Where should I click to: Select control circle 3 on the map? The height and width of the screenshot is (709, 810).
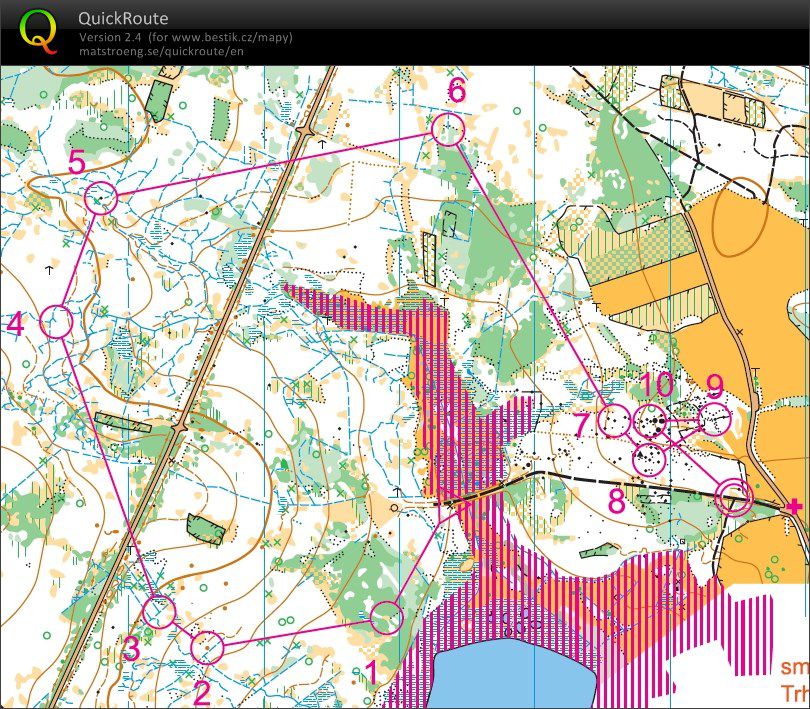pyautogui.click(x=160, y=612)
